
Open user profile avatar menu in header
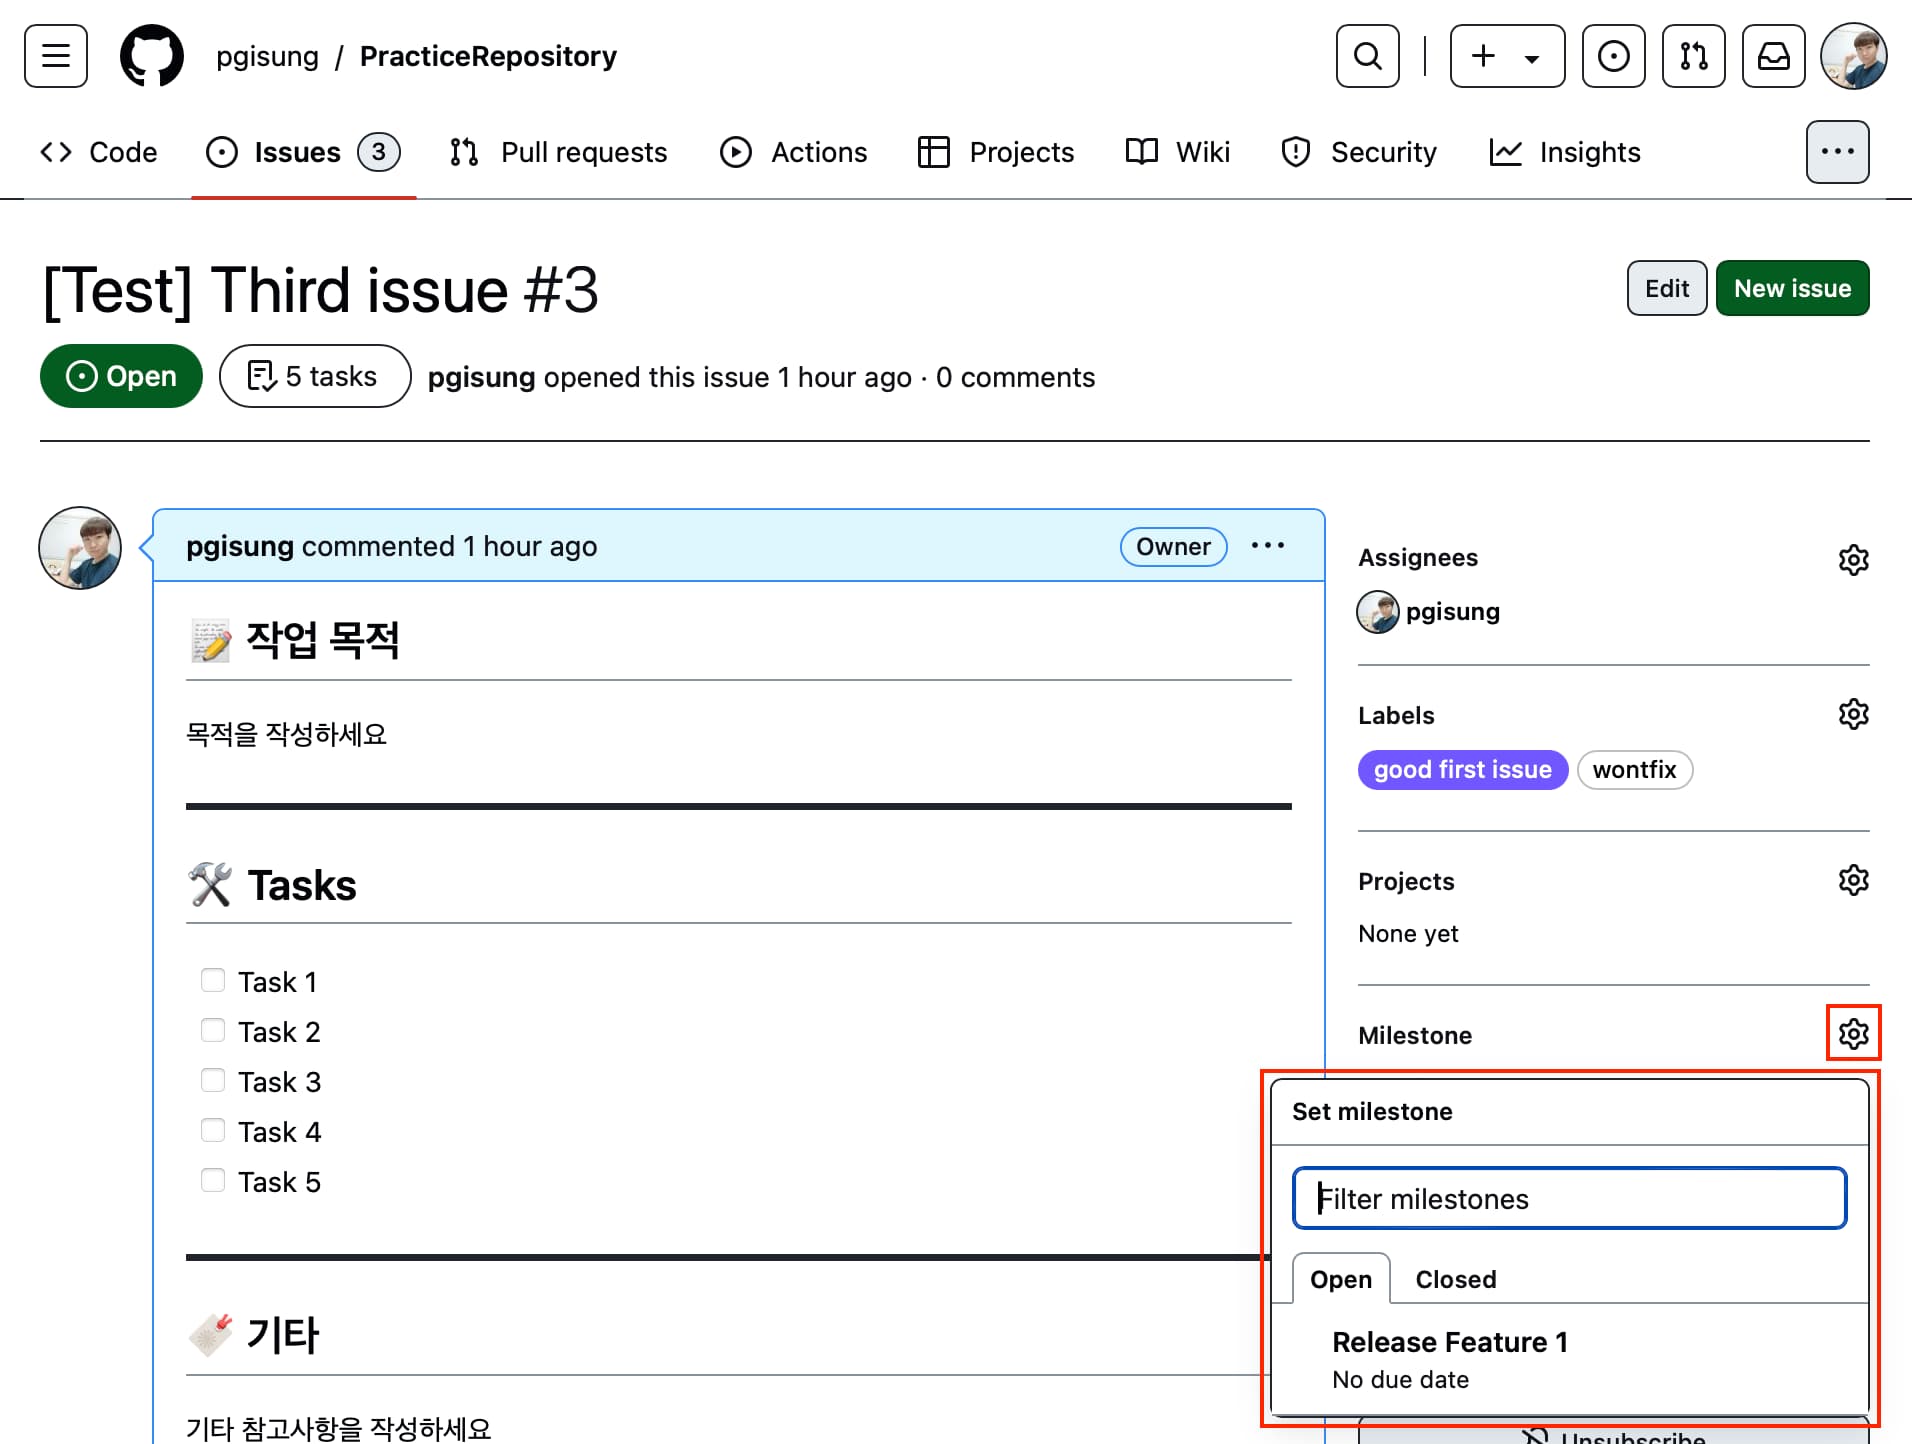(1854, 56)
